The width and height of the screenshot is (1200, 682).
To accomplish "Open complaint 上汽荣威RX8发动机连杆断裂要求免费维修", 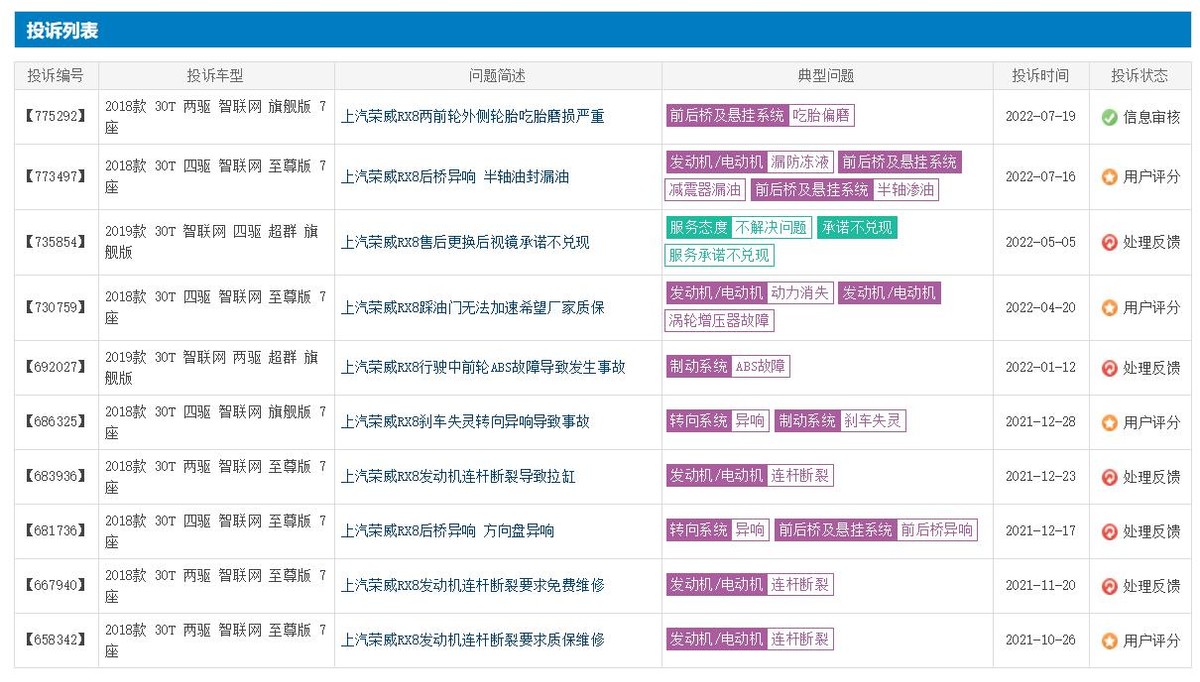I will [x=473, y=586].
